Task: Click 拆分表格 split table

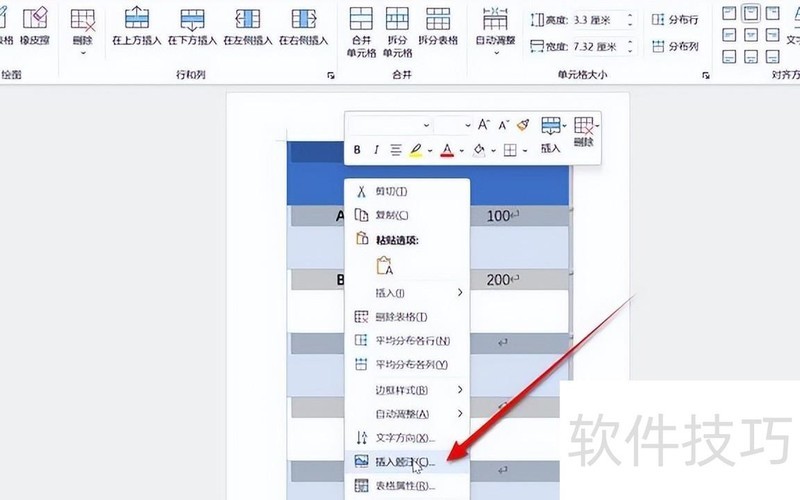Action: coord(438,26)
